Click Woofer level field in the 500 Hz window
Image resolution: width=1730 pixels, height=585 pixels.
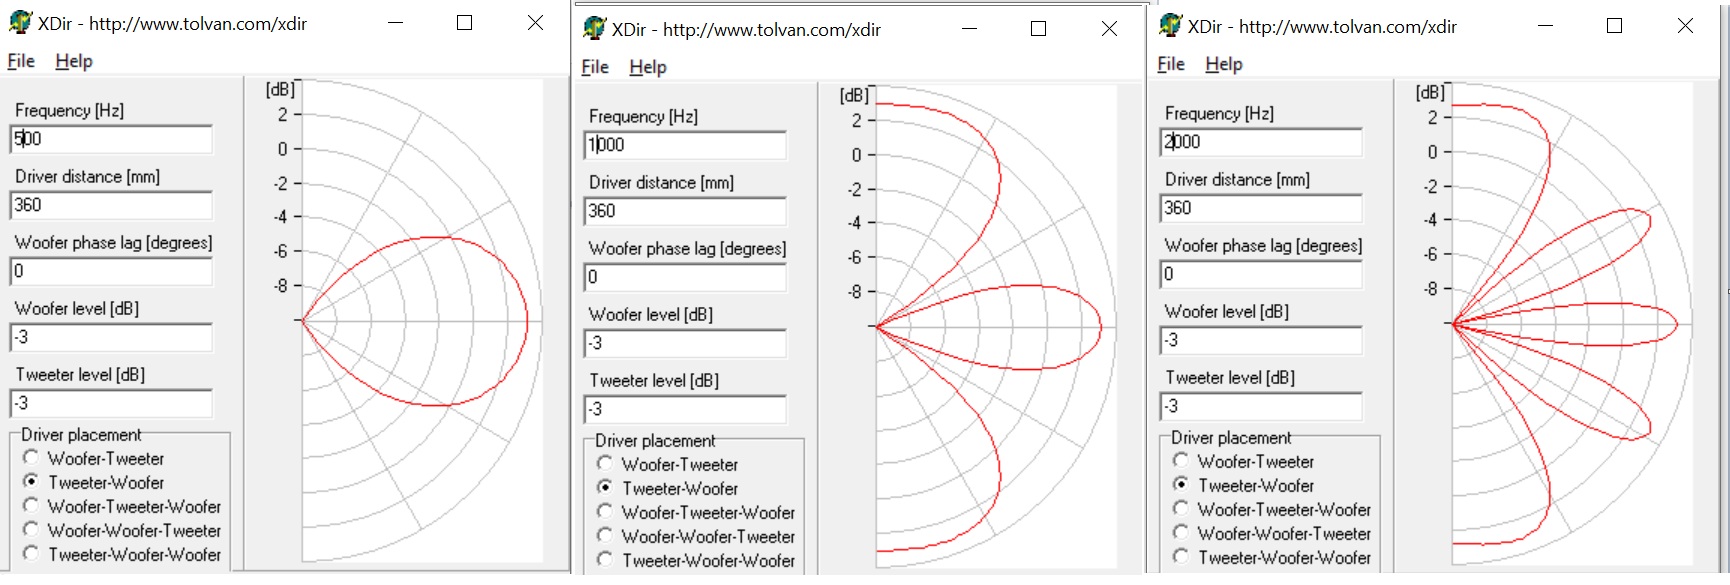point(111,337)
